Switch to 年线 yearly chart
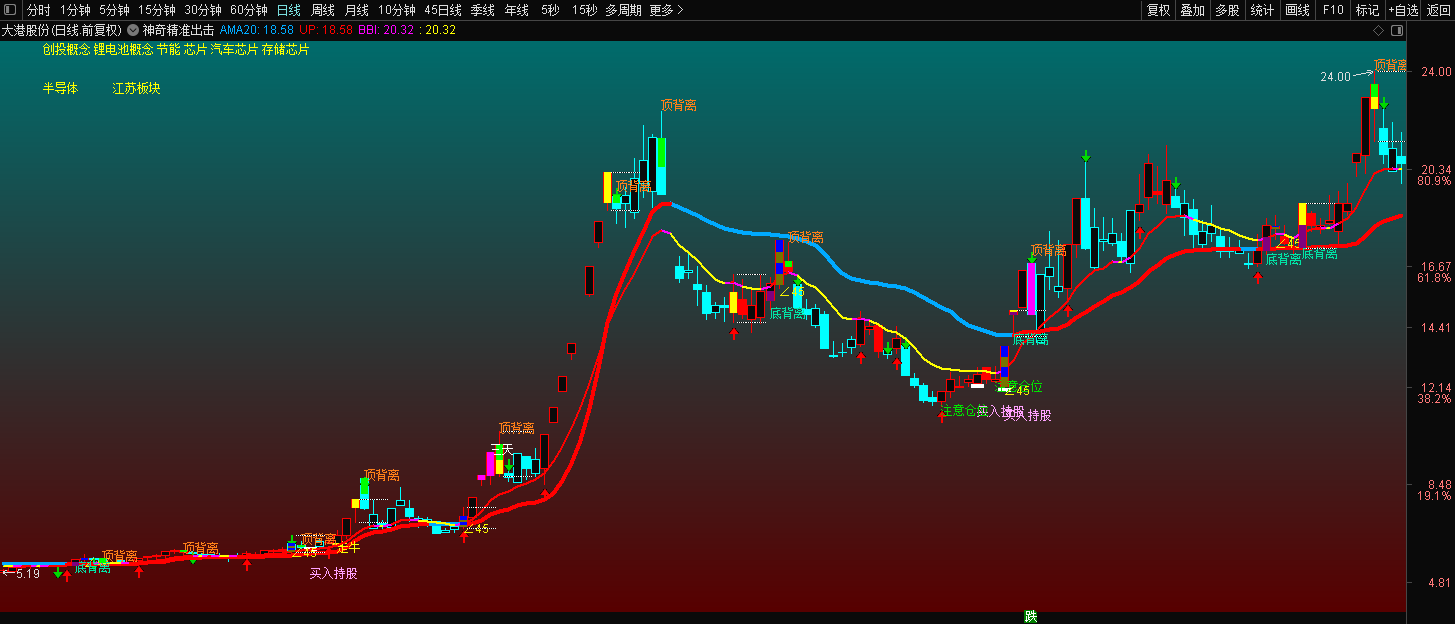Screen dimensions: 1455x624 click(517, 10)
